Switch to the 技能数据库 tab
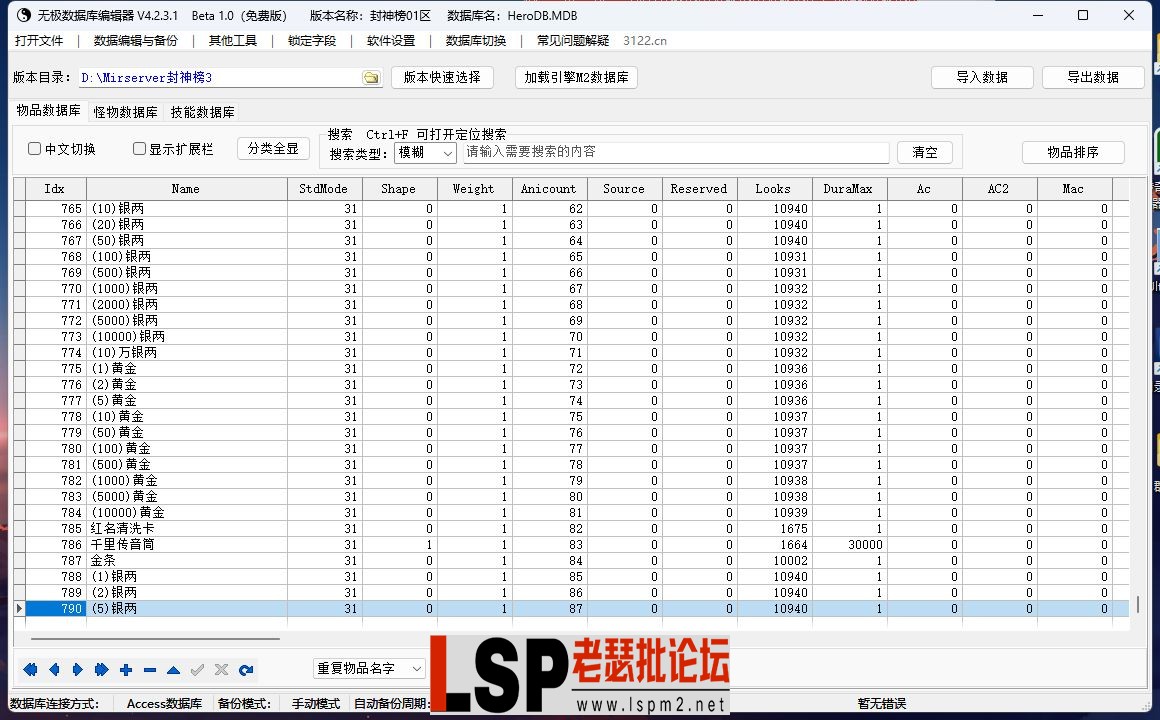This screenshot has width=1160, height=720. pyautogui.click(x=202, y=112)
